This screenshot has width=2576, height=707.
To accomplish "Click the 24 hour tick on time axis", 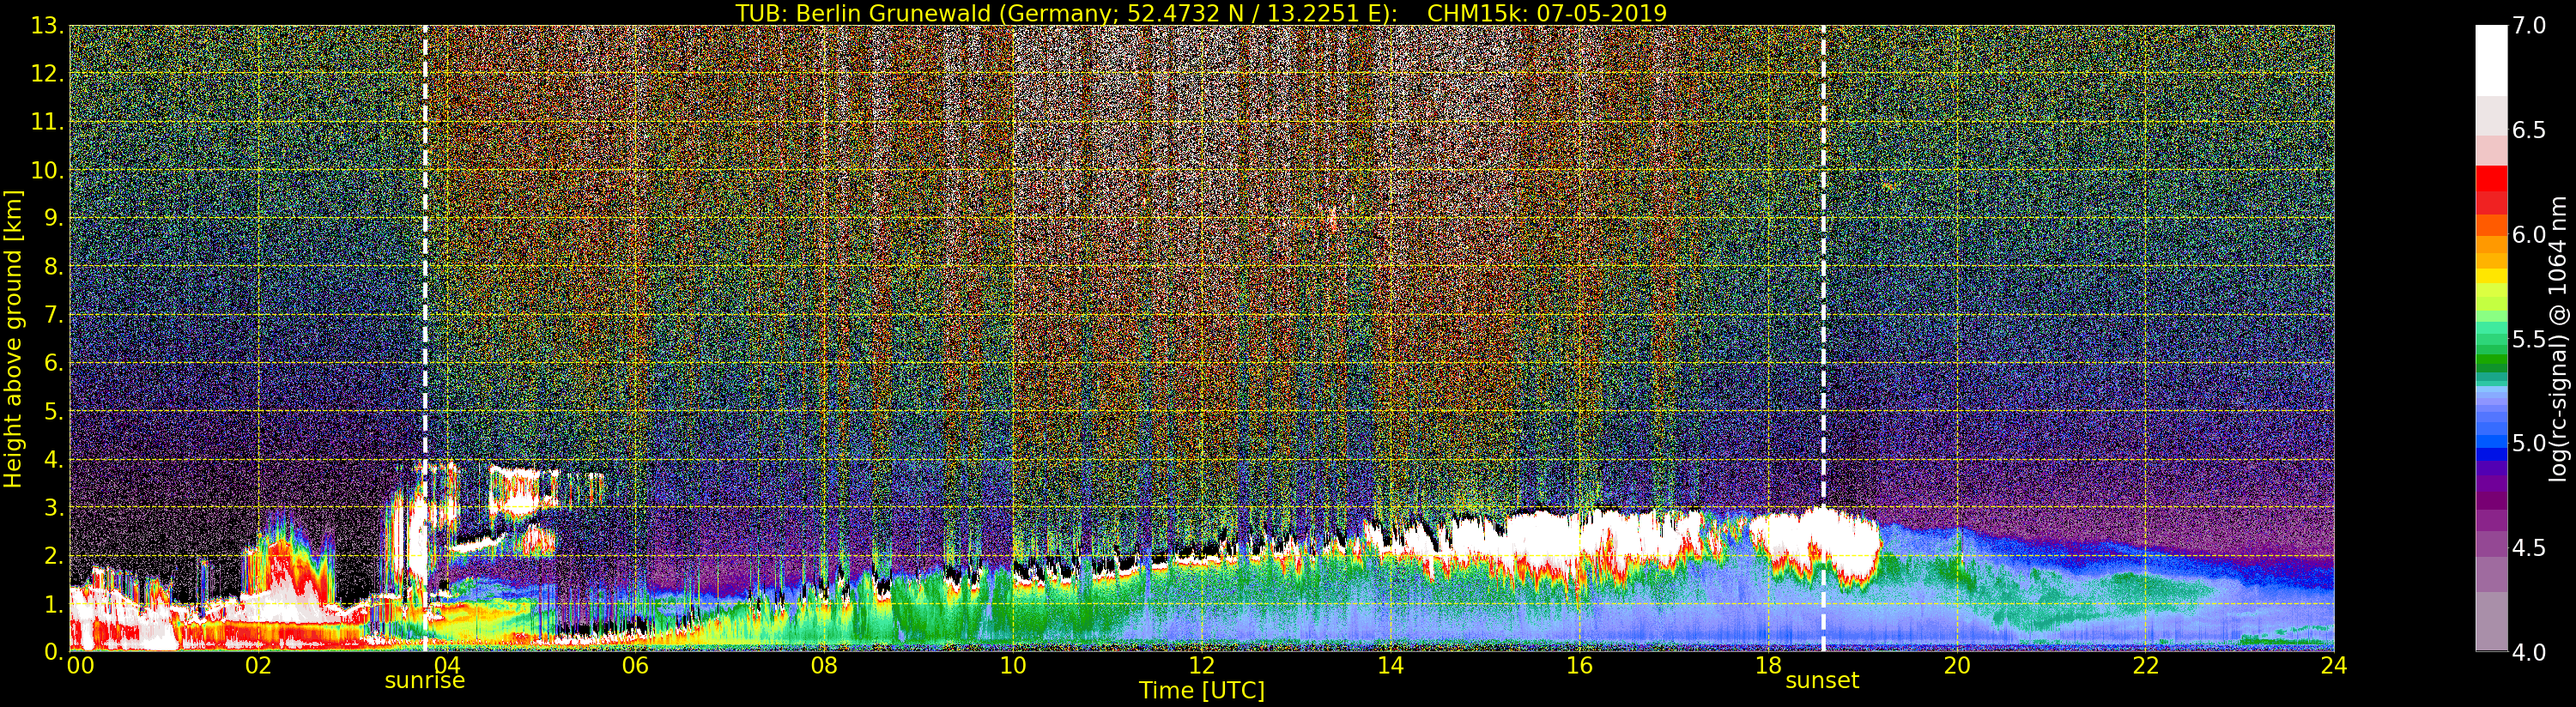I will (2333, 666).
